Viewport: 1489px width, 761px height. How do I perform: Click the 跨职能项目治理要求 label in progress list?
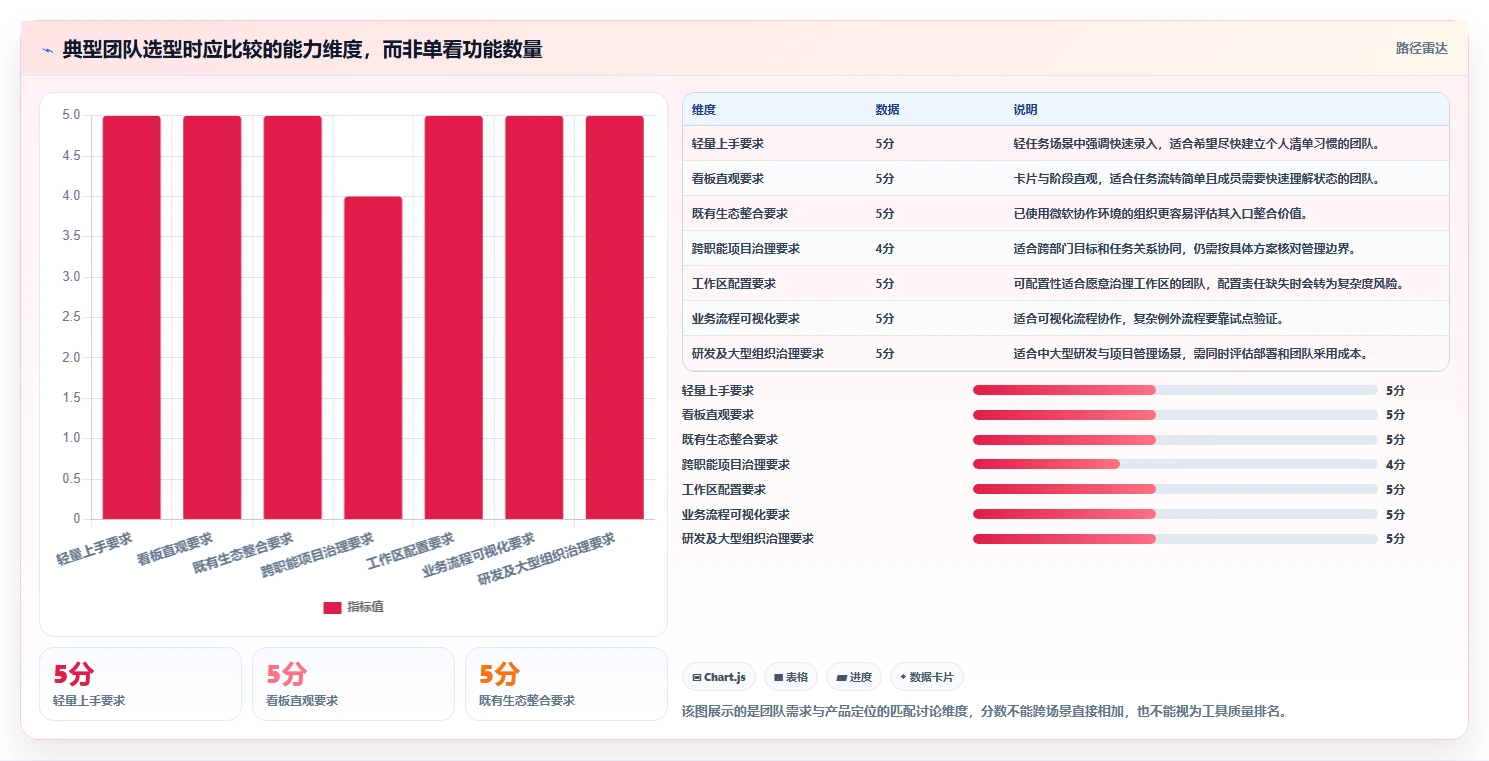click(736, 464)
